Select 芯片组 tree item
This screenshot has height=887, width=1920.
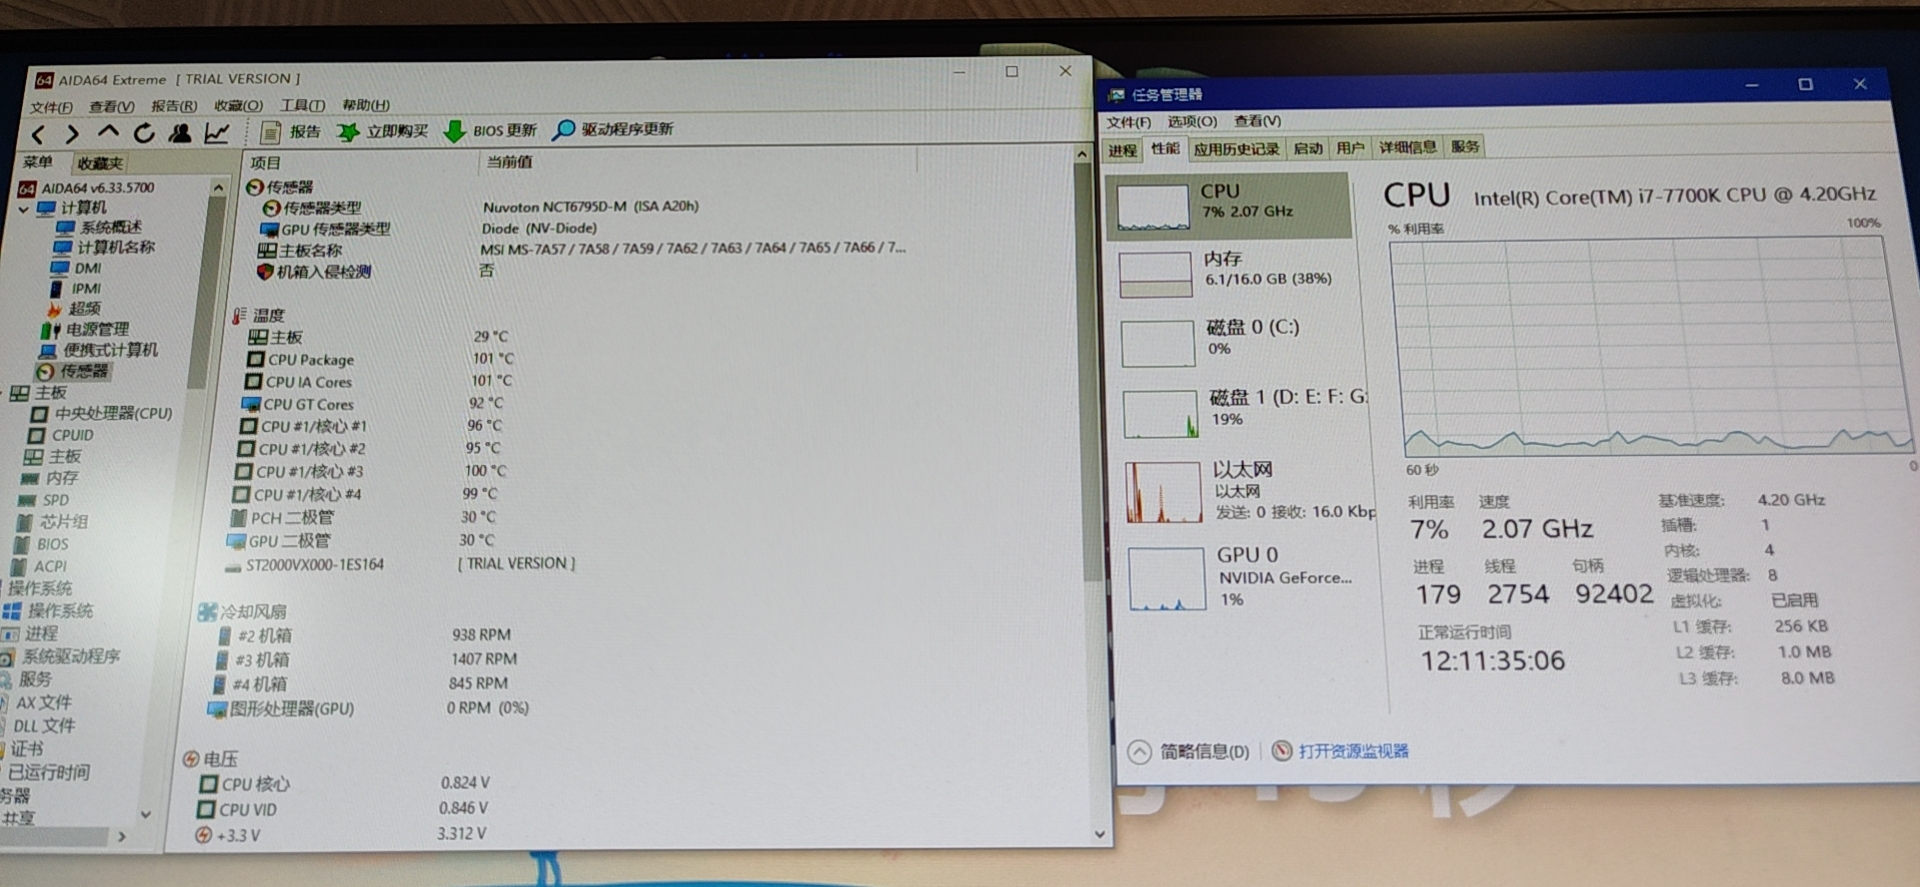pos(53,522)
